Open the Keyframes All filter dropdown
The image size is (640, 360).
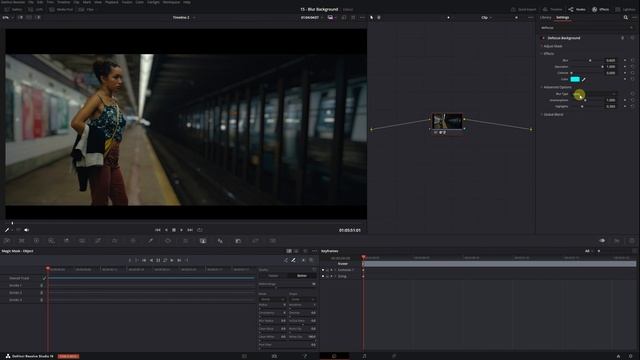point(589,251)
